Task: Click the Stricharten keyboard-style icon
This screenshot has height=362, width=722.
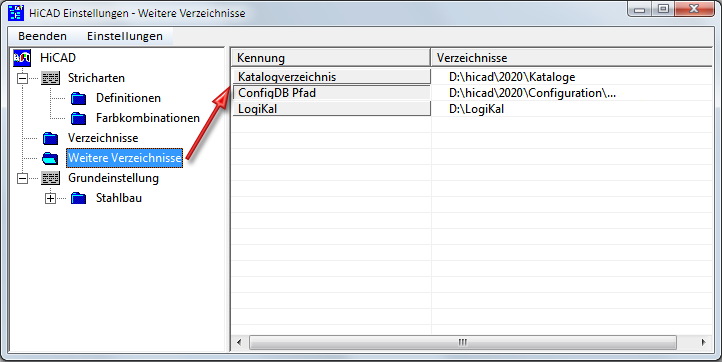Action: 50,78
